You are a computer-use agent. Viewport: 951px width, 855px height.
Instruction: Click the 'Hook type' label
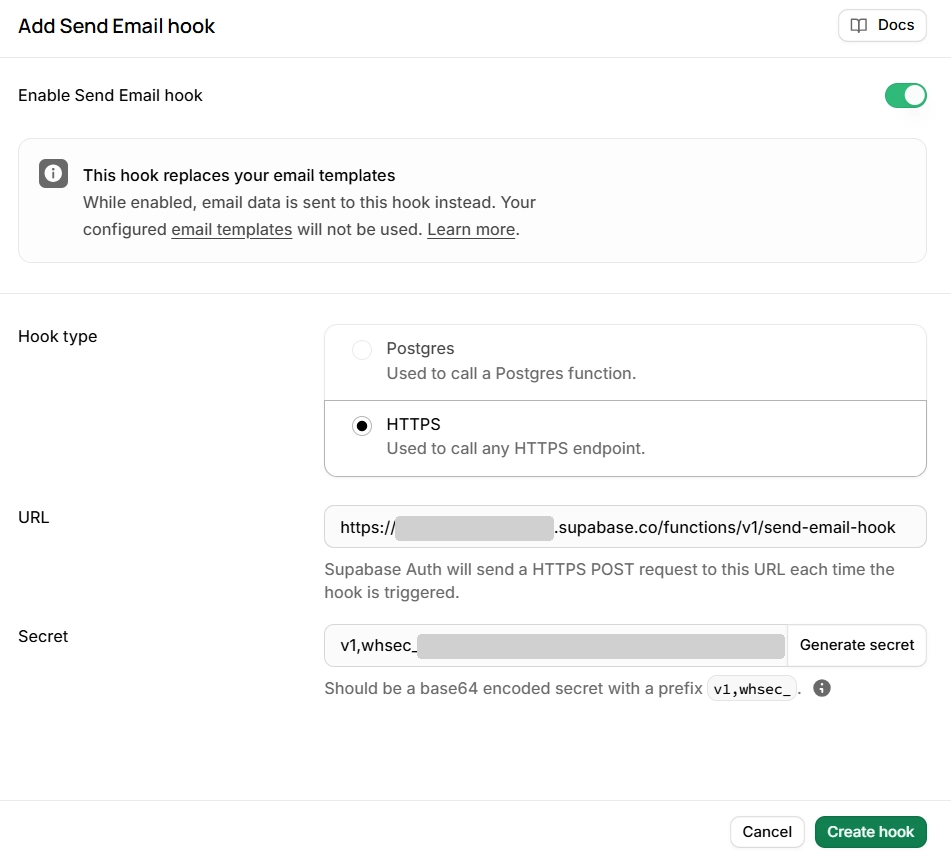[x=58, y=337]
